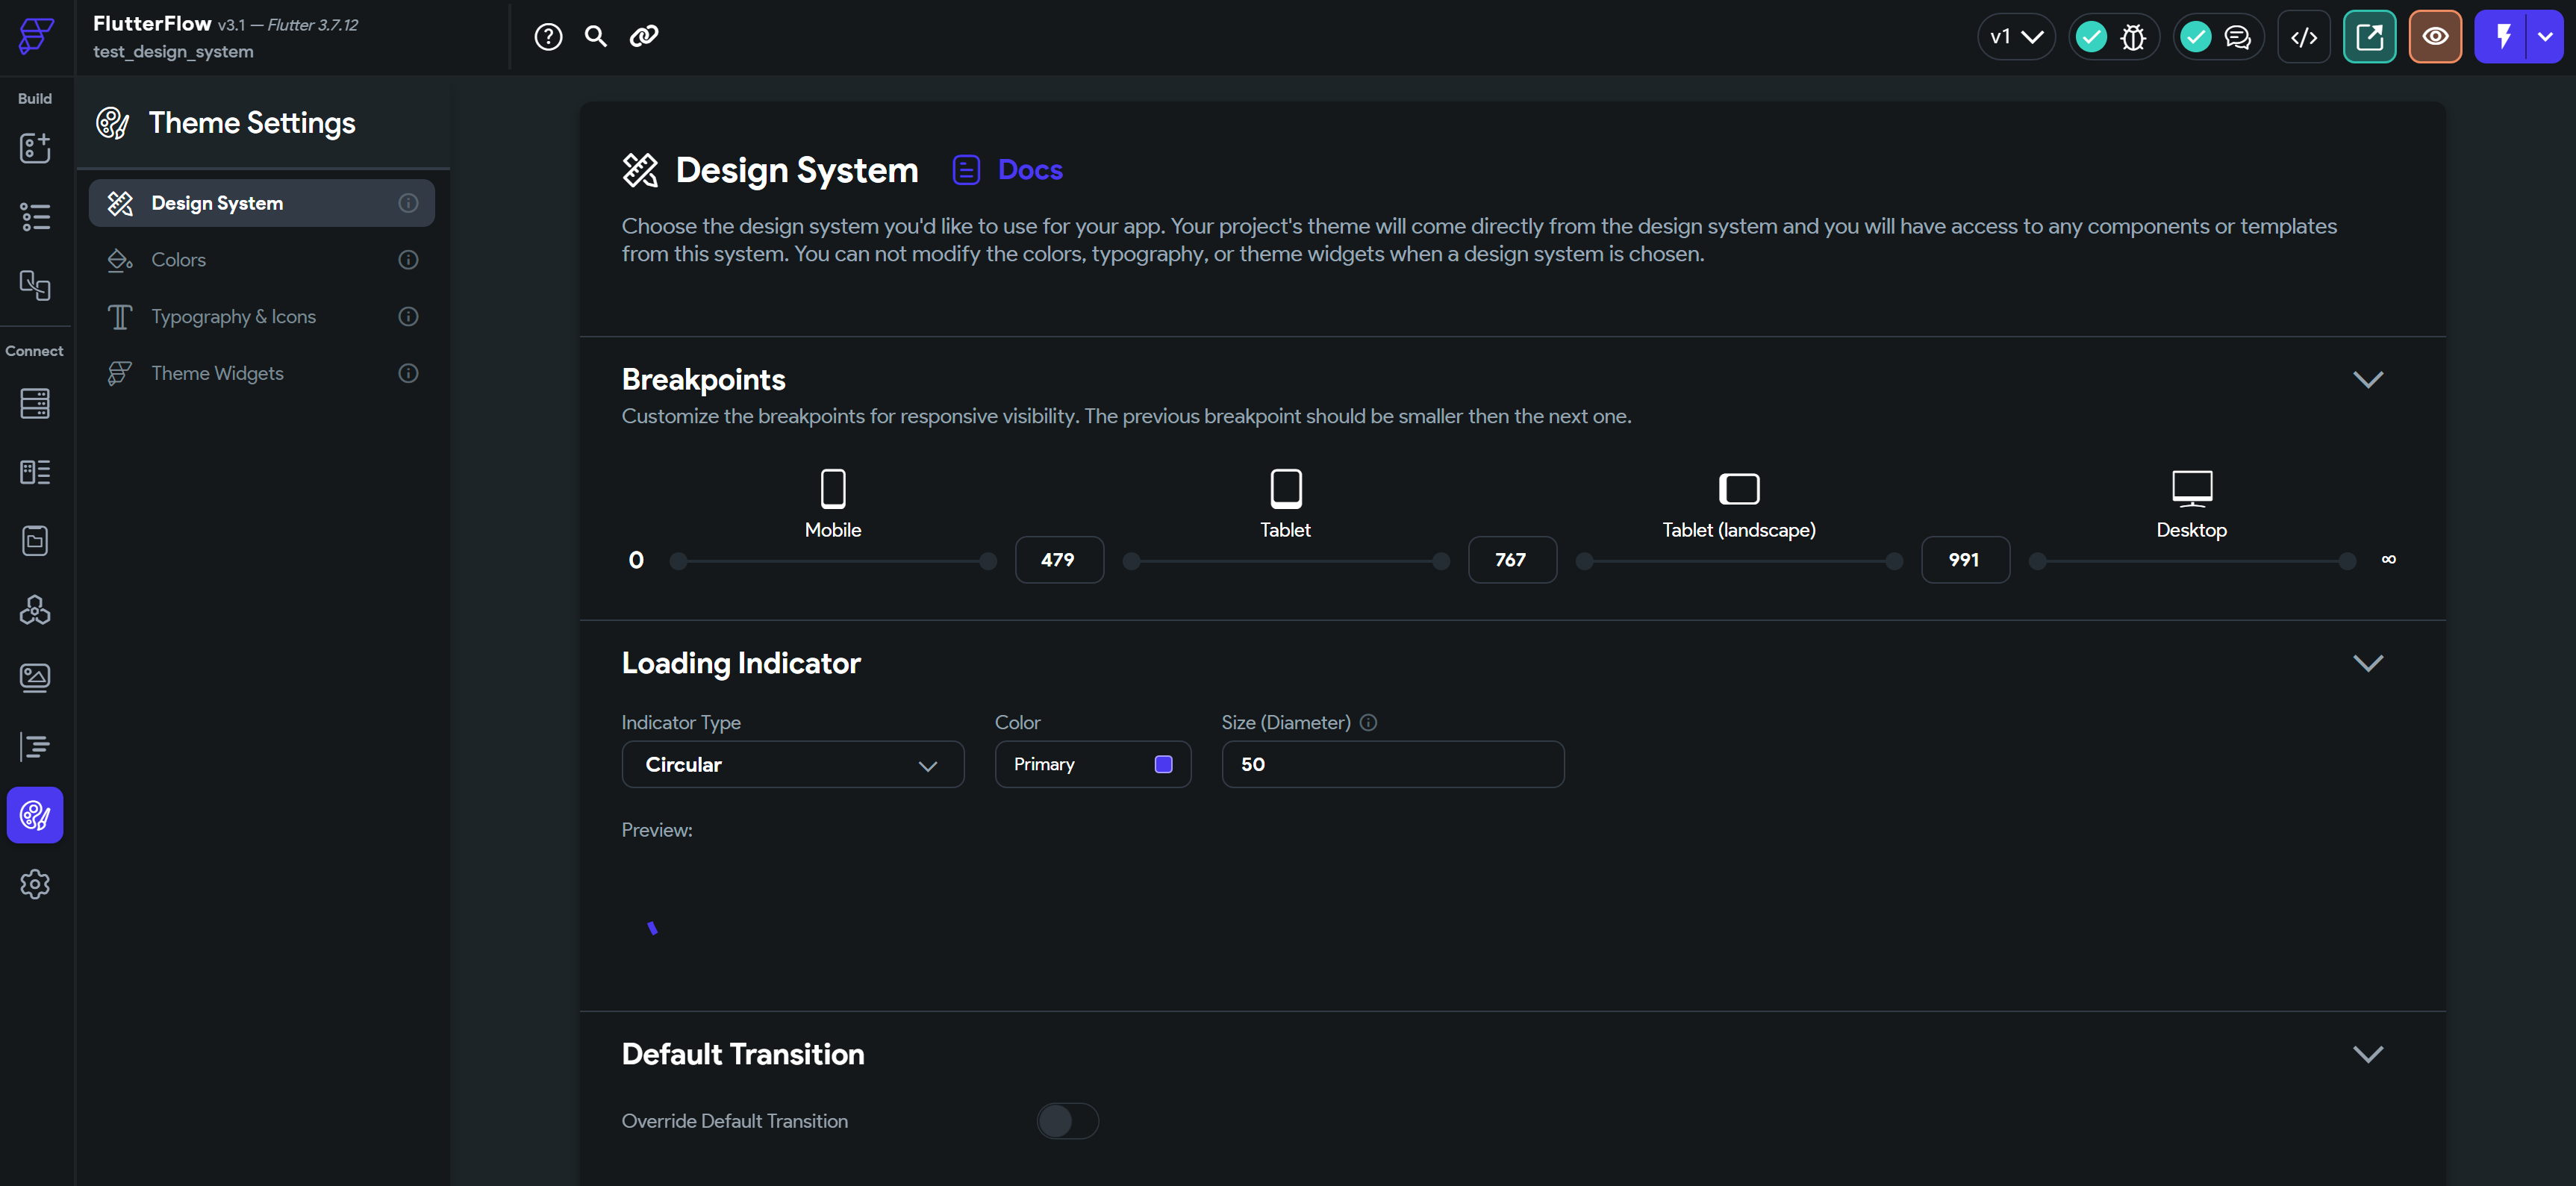Open the Widget Palette panel
Viewport: 2576px width, 1186px height.
(35, 148)
